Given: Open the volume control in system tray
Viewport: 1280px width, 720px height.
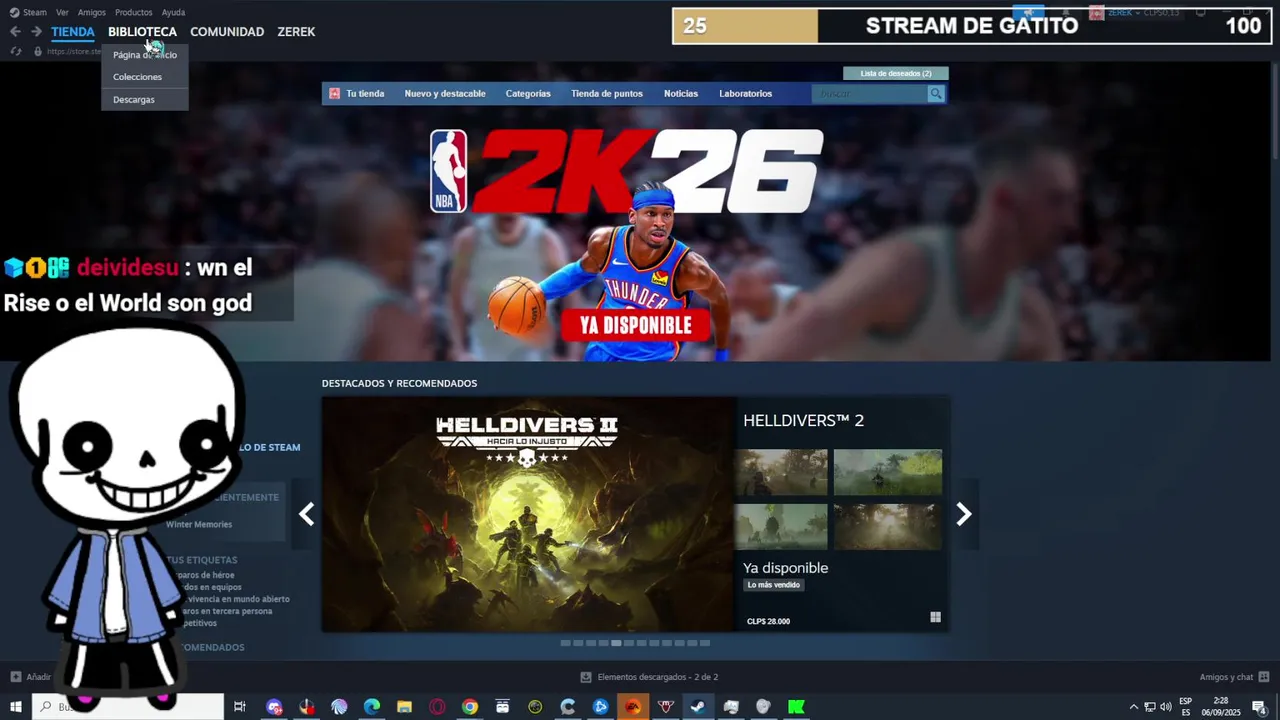Looking at the screenshot, I should [x=1166, y=707].
